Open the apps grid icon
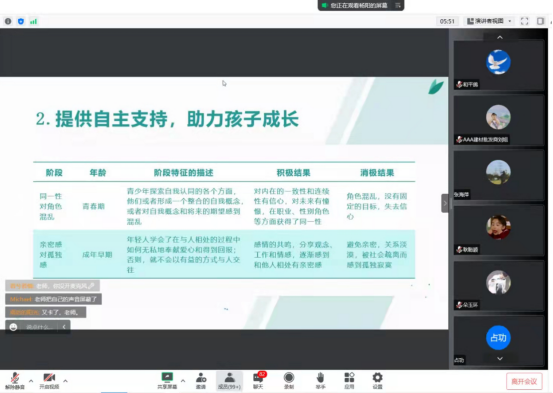The image size is (553, 393). [x=349, y=380]
